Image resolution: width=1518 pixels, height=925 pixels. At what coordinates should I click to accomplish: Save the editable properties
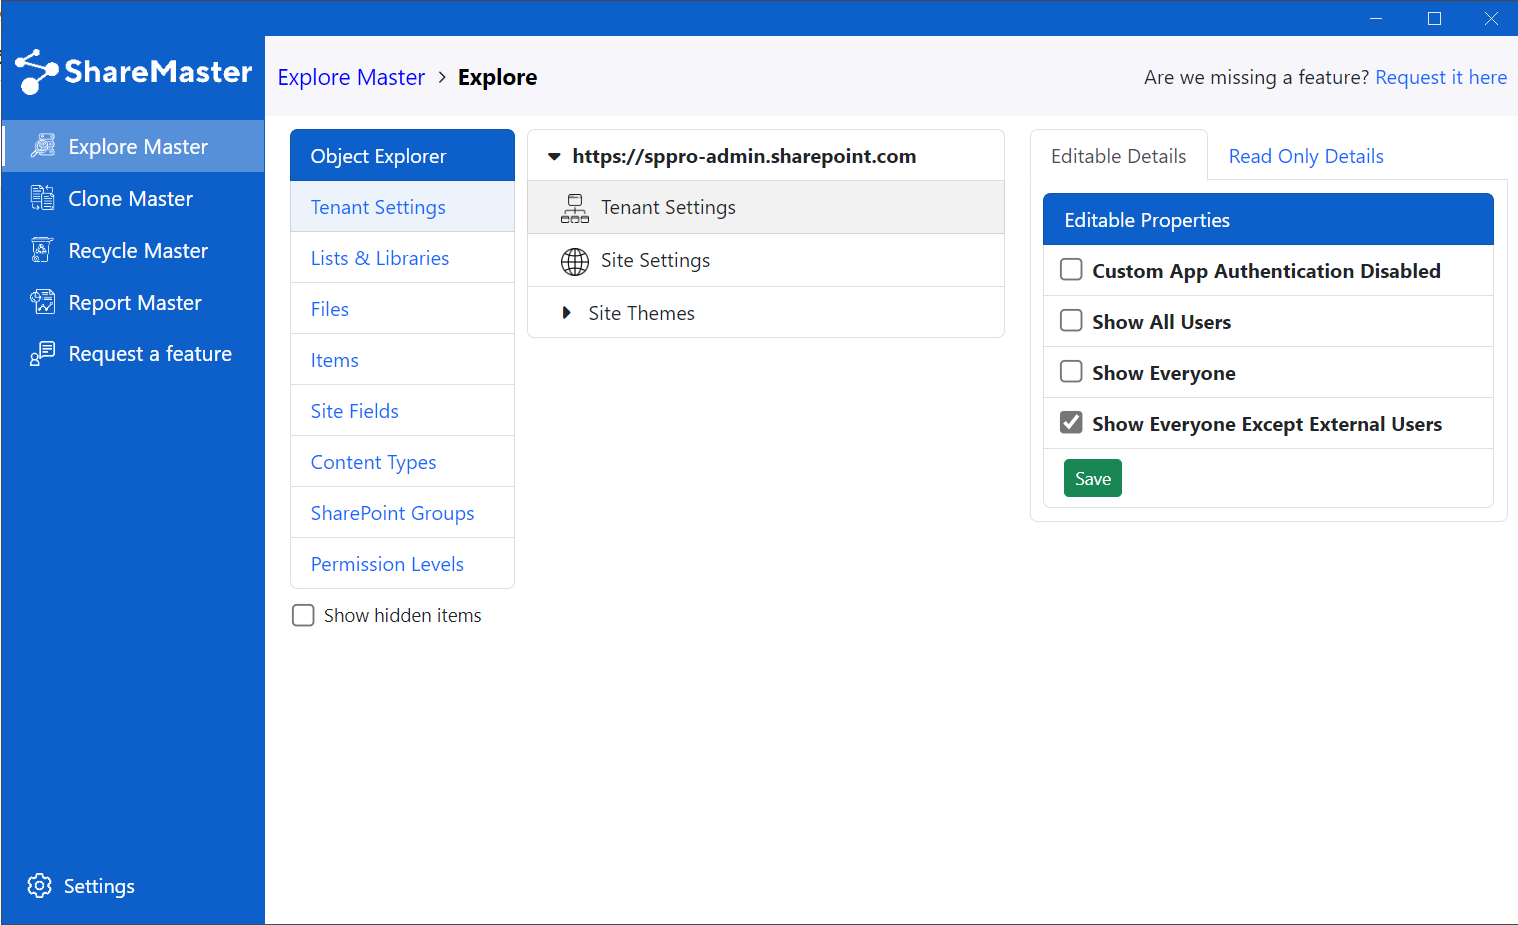coord(1093,478)
